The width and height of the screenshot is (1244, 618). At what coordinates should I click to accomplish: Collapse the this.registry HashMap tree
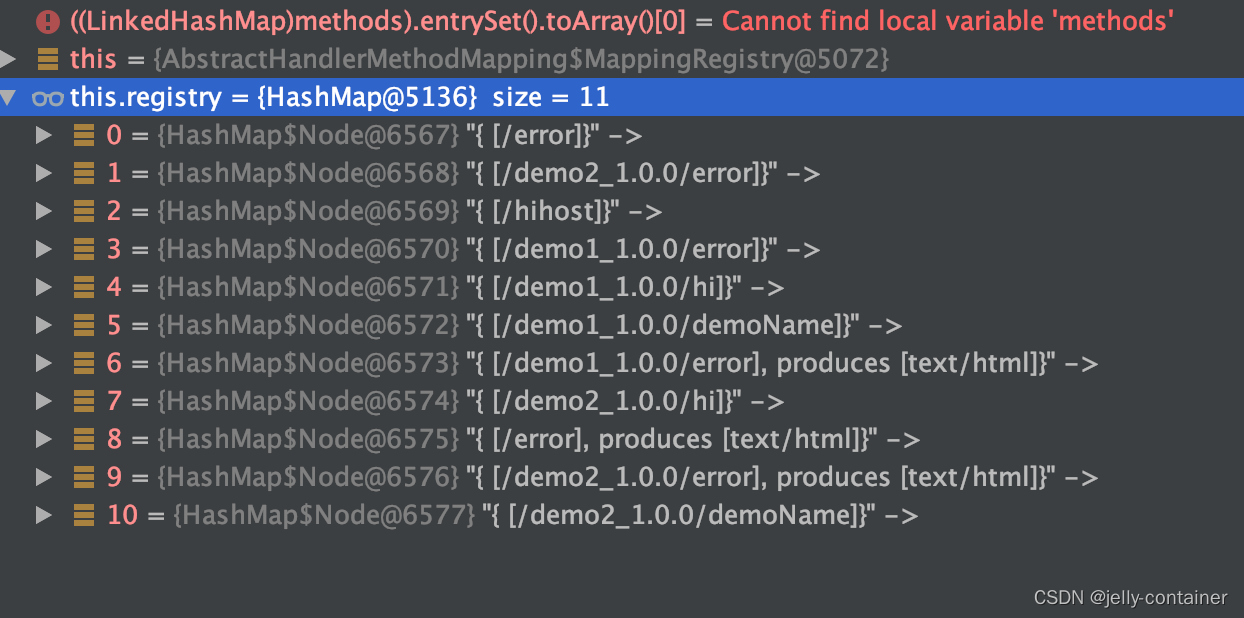click(x=10, y=97)
